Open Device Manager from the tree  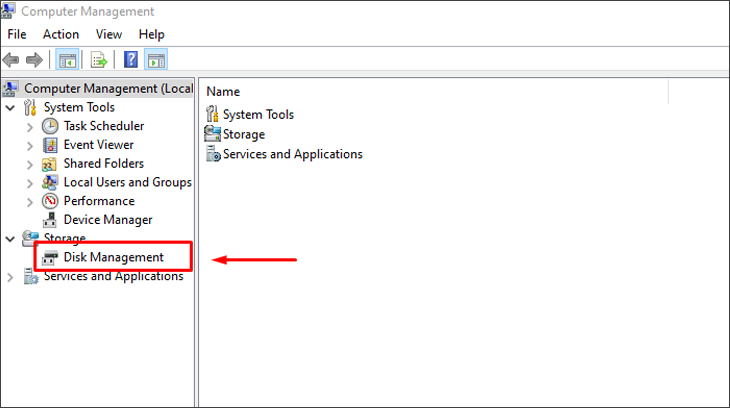click(x=108, y=220)
